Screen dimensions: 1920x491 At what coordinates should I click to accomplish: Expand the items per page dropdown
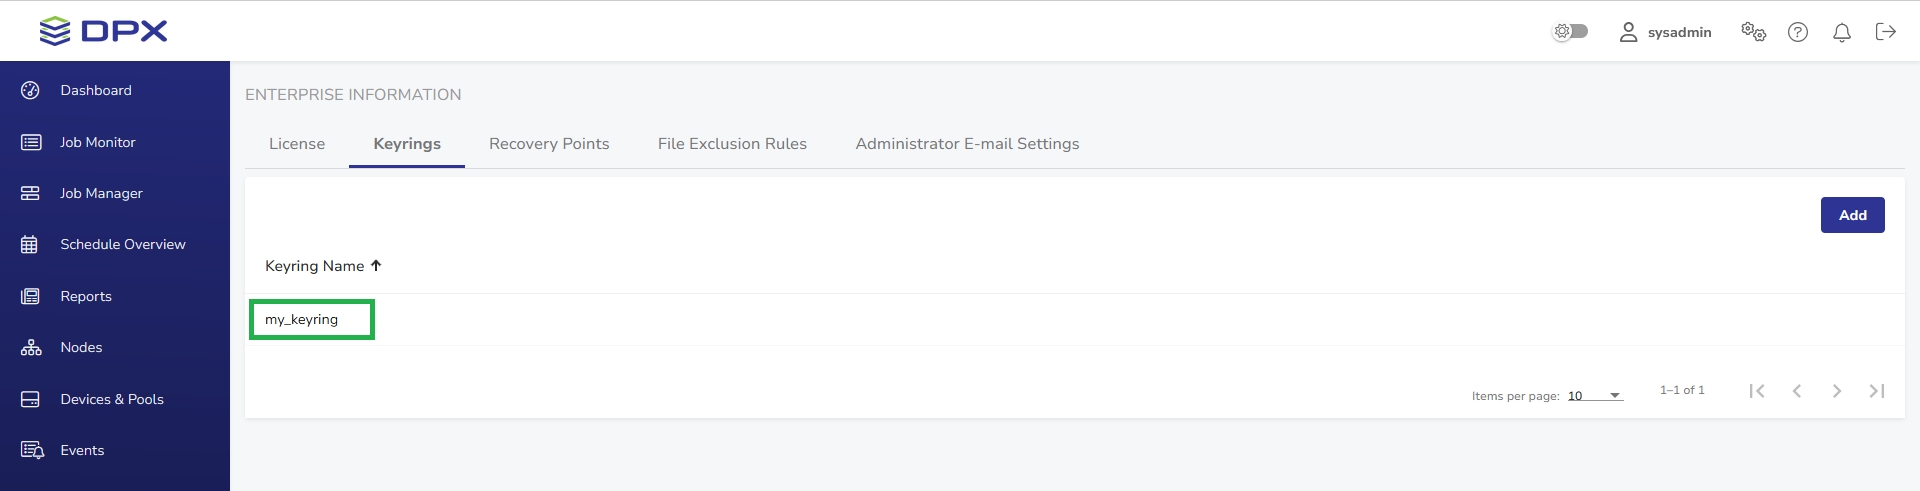point(1595,396)
